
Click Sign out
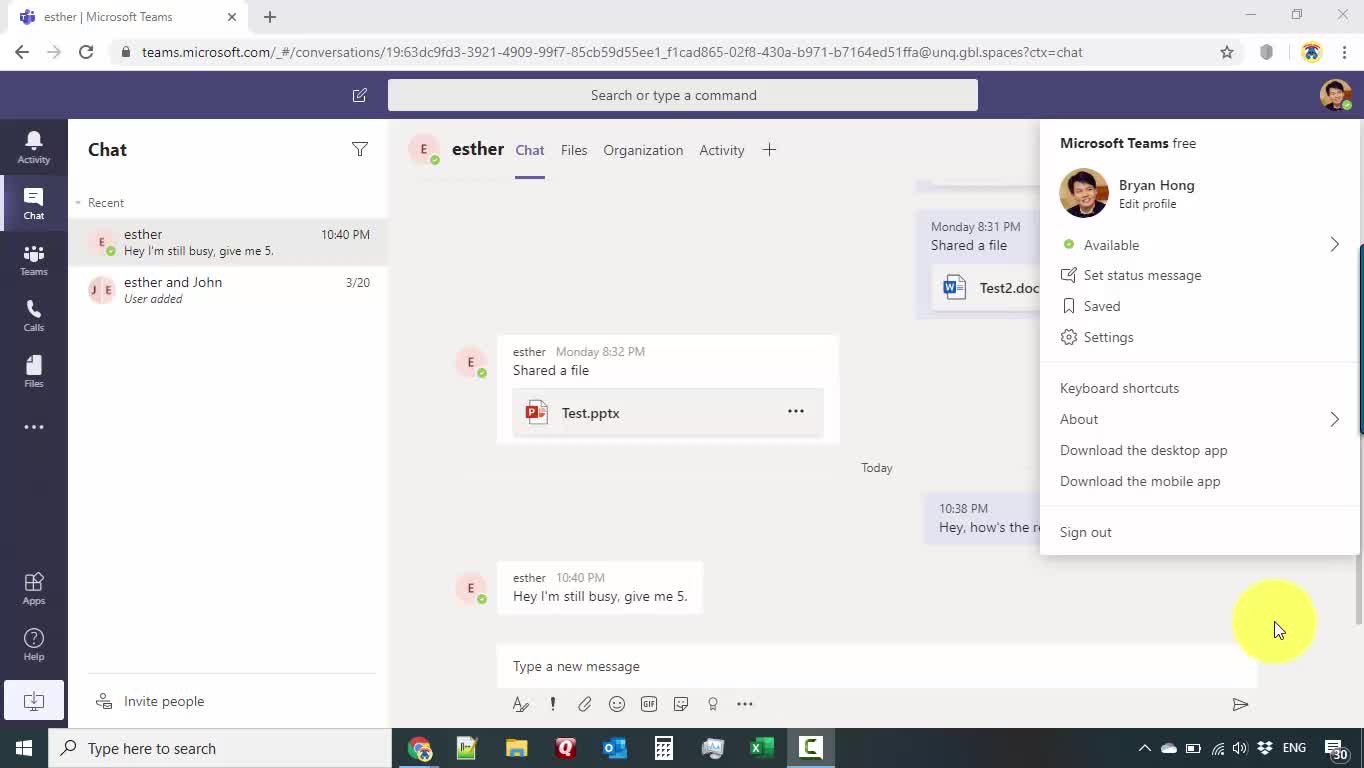[1085, 532]
